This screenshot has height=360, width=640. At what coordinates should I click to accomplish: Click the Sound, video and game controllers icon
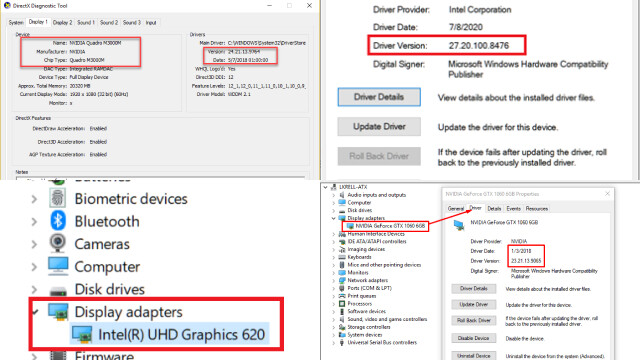[342, 319]
